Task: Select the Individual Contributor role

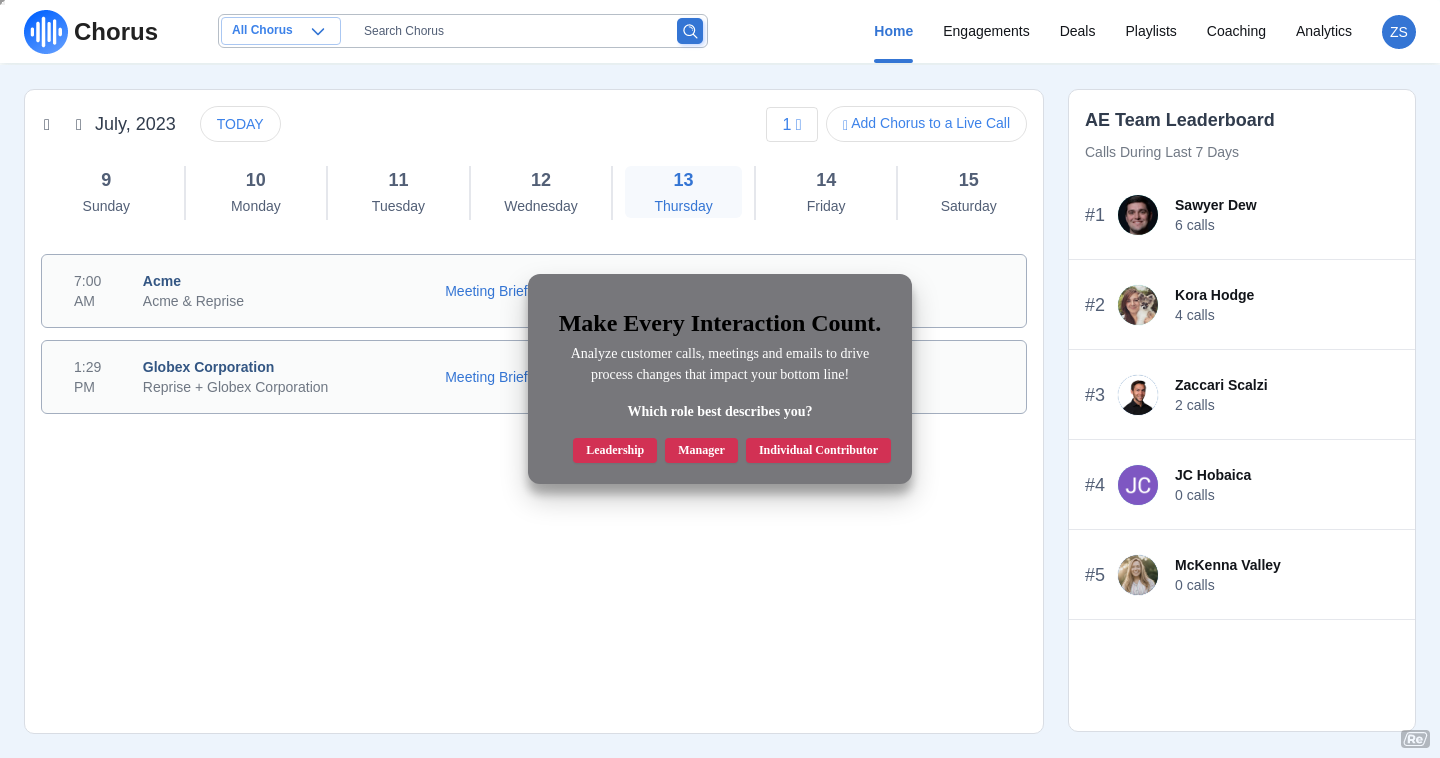Action: click(817, 450)
